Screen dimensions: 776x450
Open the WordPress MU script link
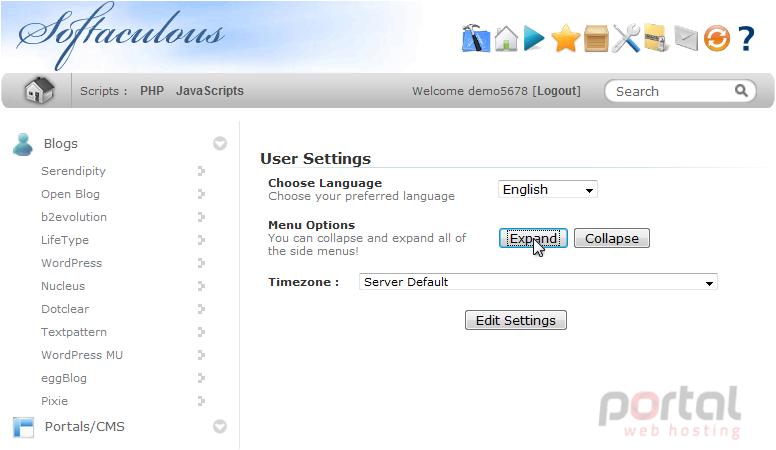tap(82, 355)
